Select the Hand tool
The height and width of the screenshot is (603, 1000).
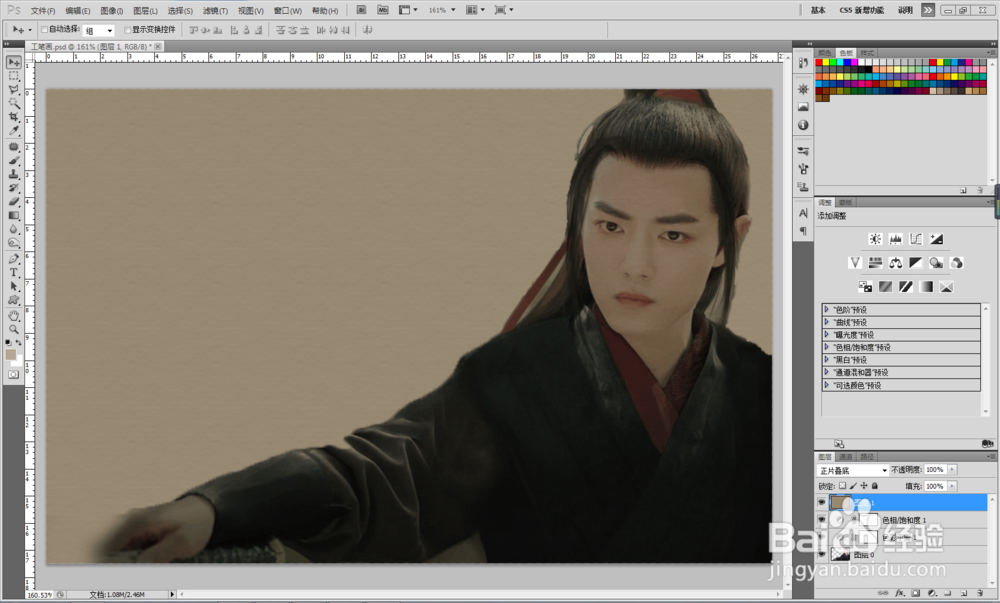(13, 316)
